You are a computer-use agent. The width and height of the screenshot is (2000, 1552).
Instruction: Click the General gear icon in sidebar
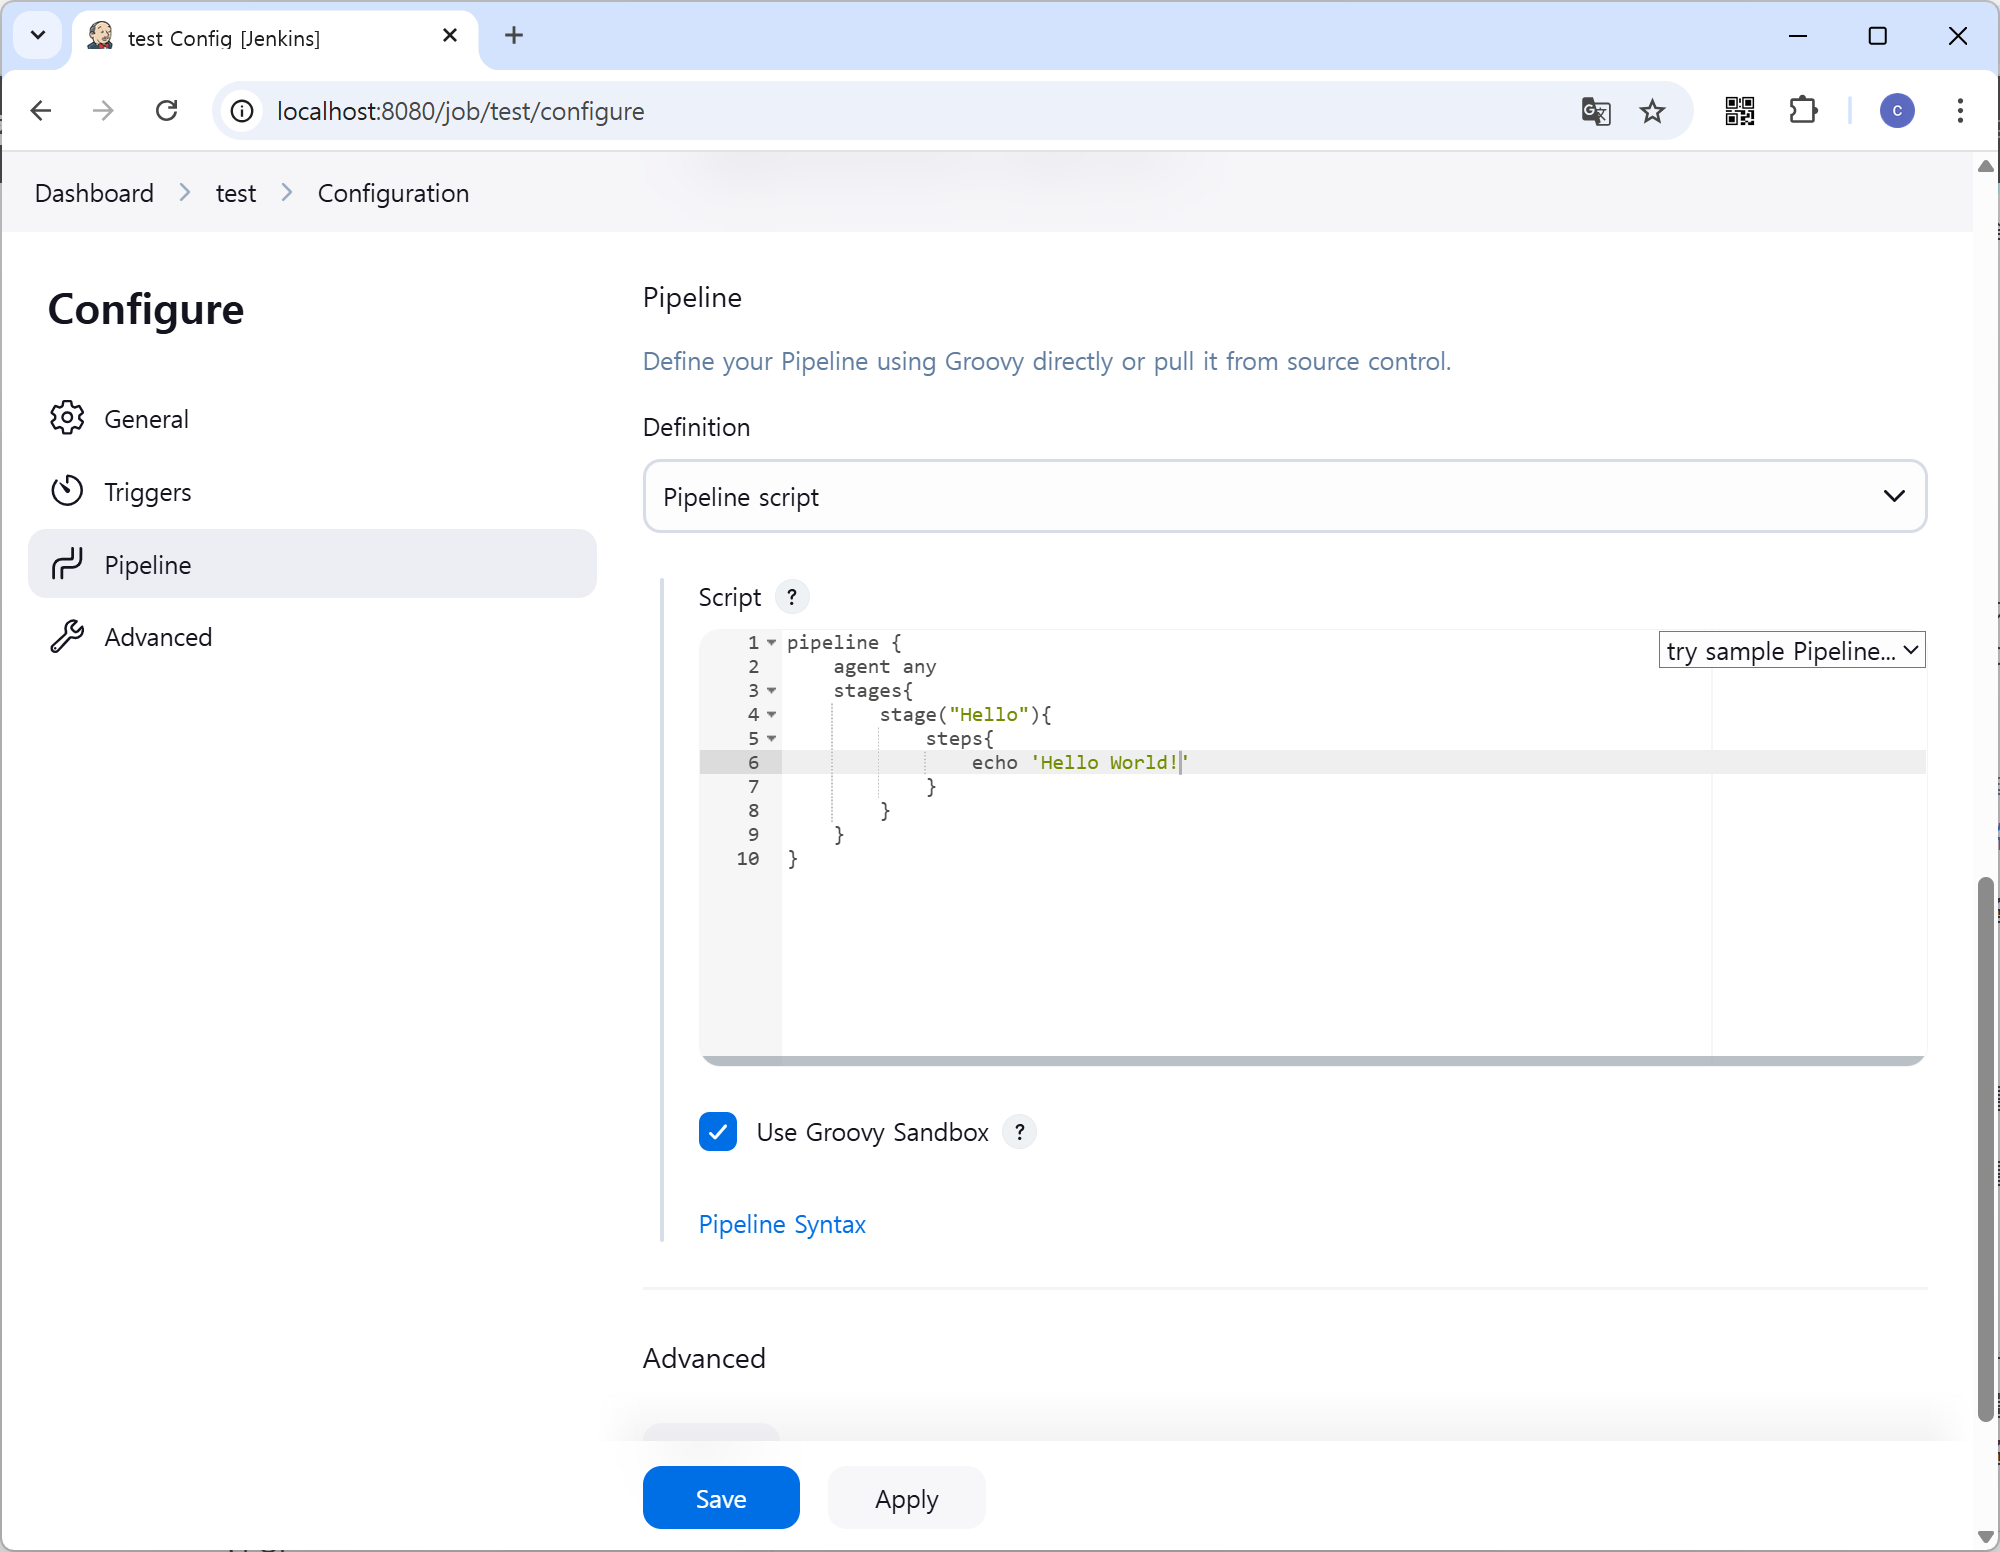[x=67, y=418]
